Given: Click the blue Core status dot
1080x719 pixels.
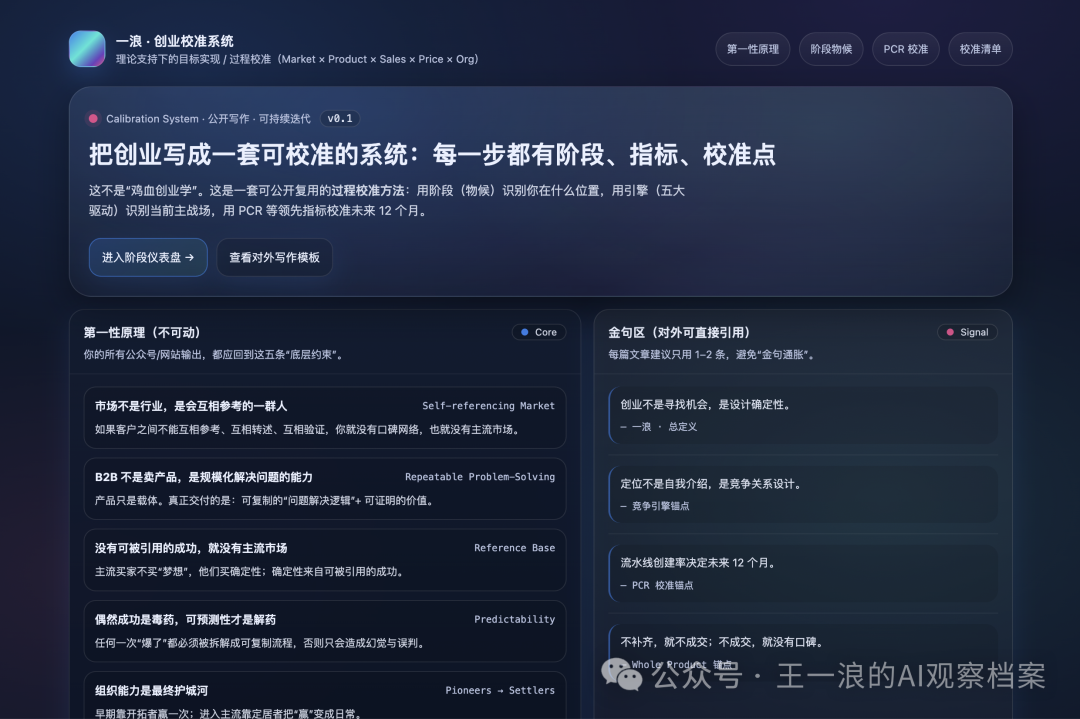Looking at the screenshot, I should [523, 332].
